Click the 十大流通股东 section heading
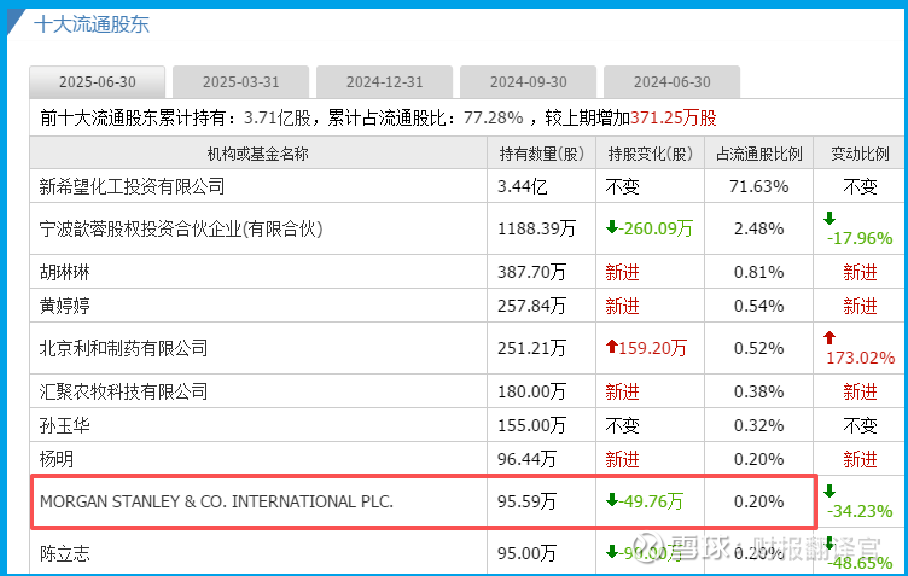The width and height of the screenshot is (908, 576). (x=91, y=24)
